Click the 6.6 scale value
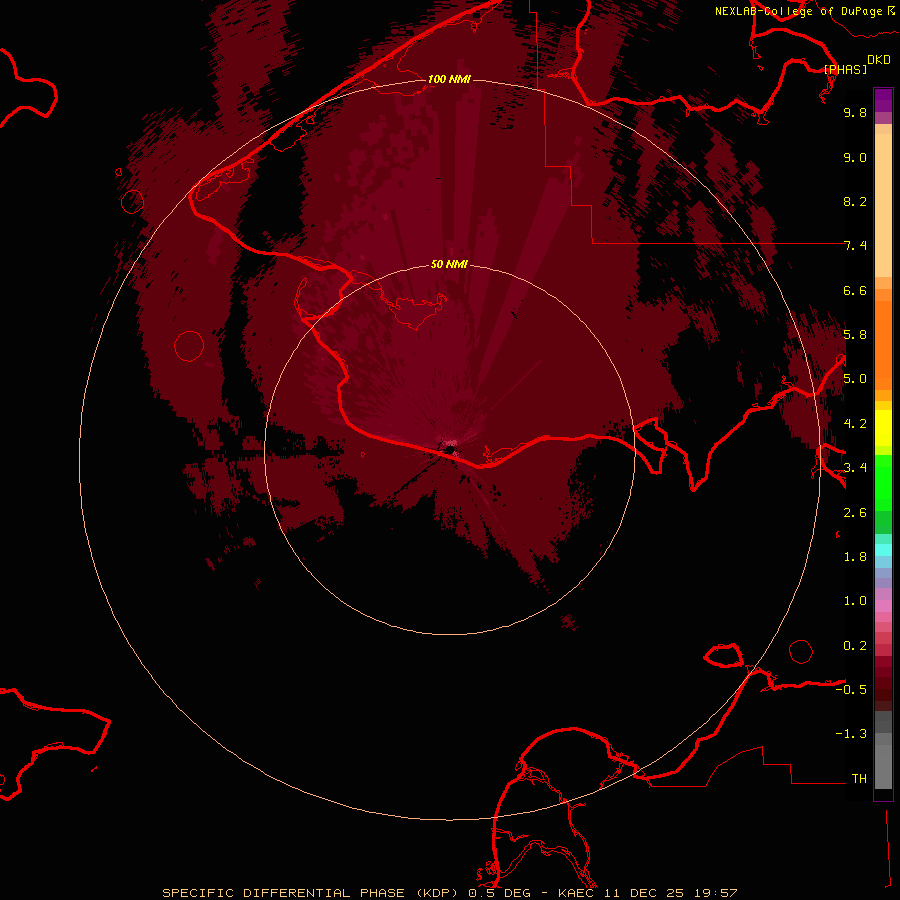The image size is (900, 900). 855,290
